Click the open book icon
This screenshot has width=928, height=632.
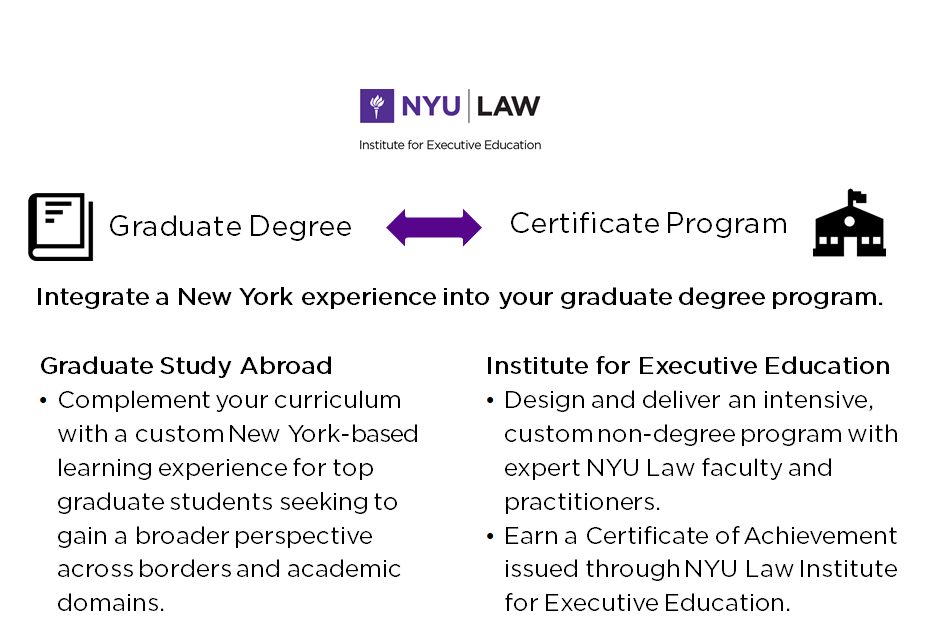(60, 227)
